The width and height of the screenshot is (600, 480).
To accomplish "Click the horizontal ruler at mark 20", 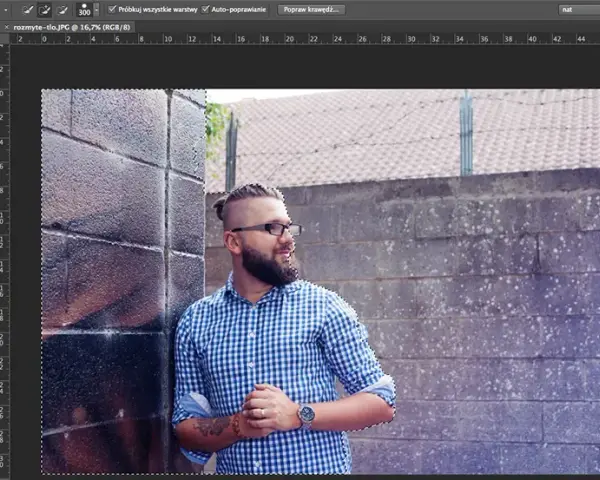I will (x=290, y=39).
